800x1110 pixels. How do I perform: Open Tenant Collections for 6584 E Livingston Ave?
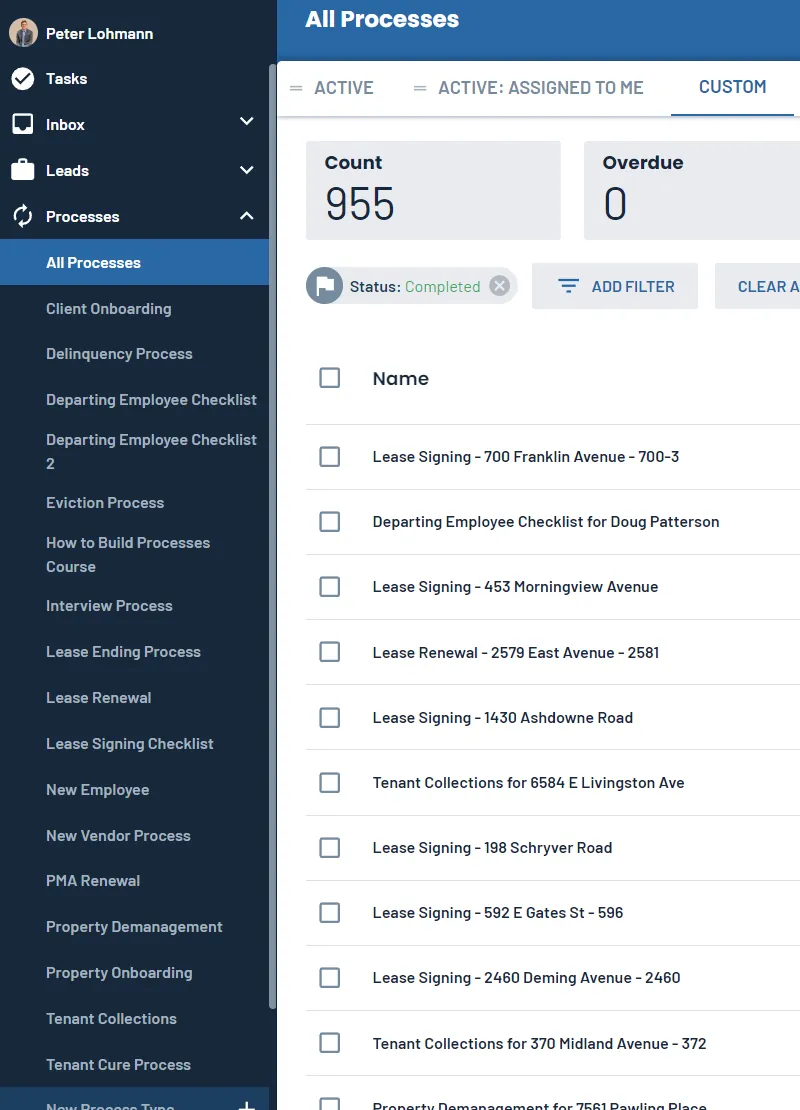point(528,783)
